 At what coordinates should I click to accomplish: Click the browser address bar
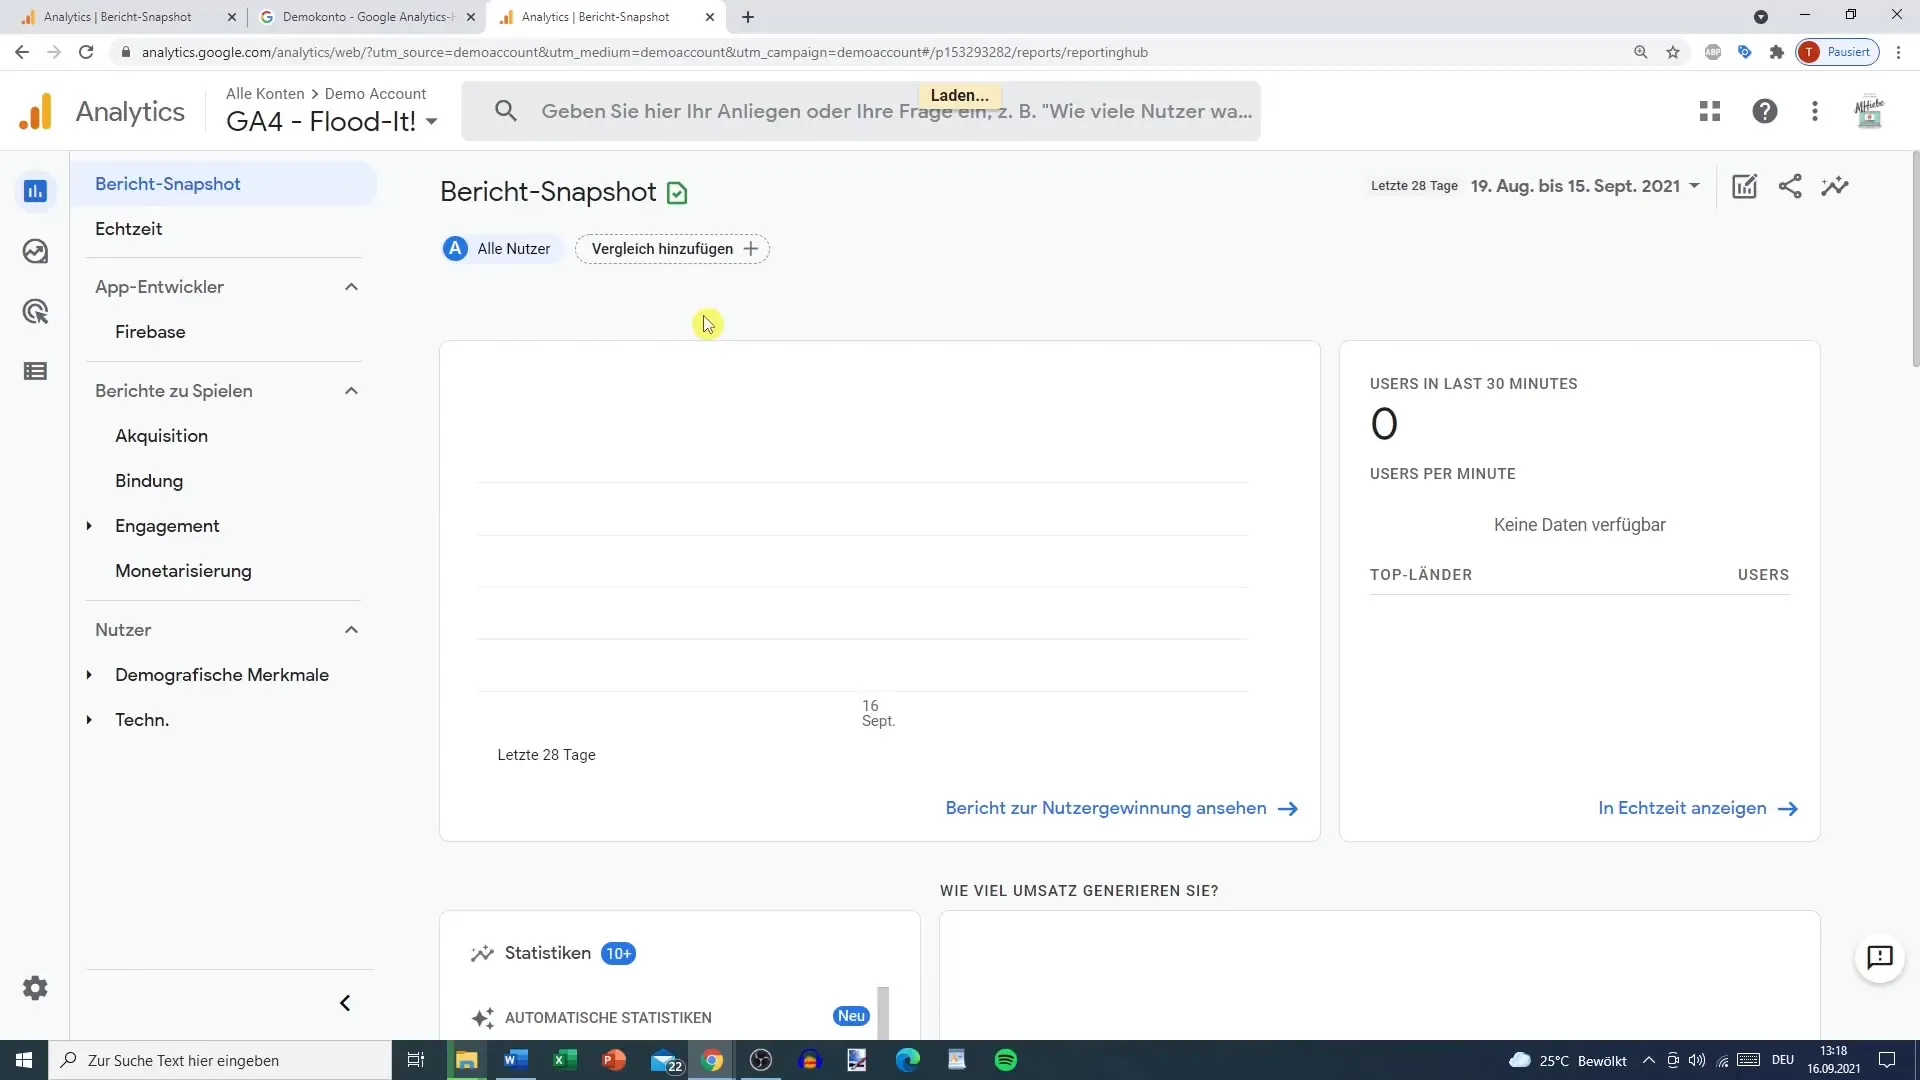point(870,52)
